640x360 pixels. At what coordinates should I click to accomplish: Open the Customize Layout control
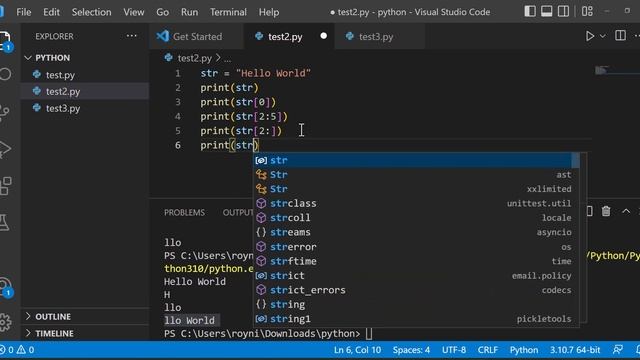click(587, 11)
